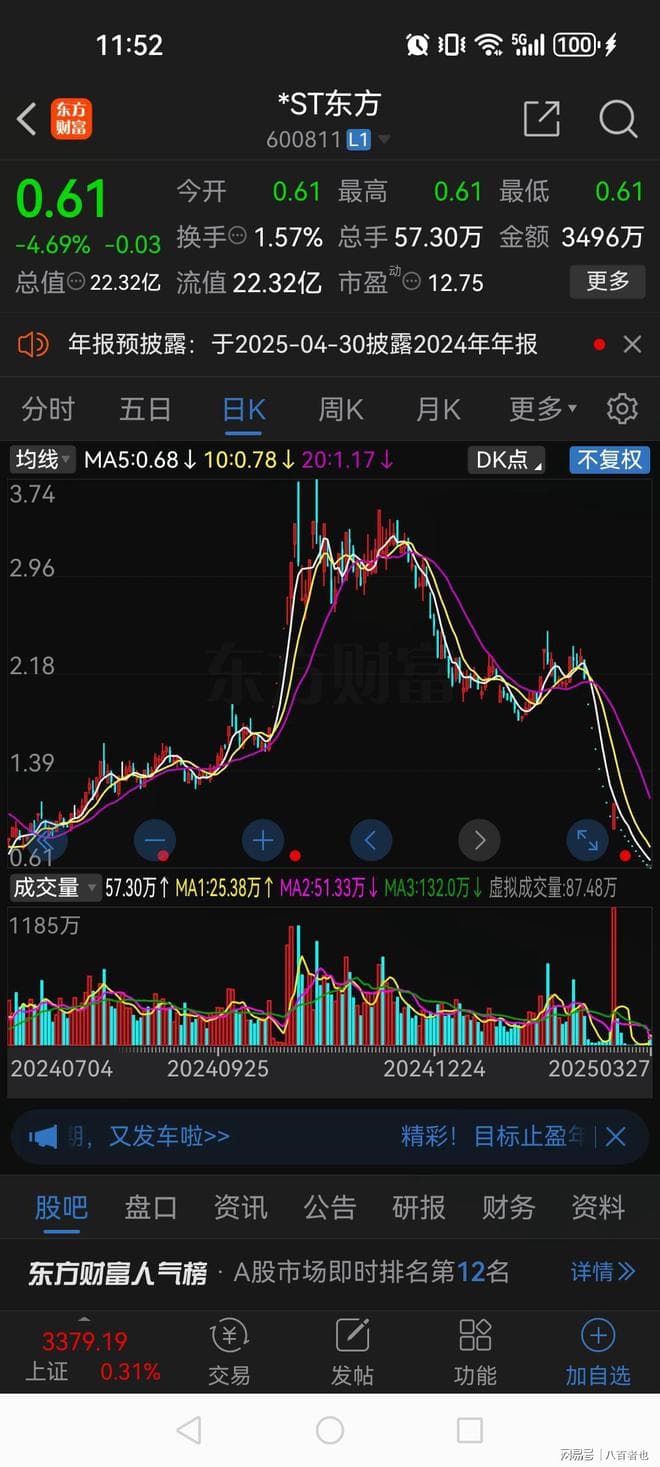Zoom in chart with plus button
The width and height of the screenshot is (660, 1467).
click(x=262, y=840)
